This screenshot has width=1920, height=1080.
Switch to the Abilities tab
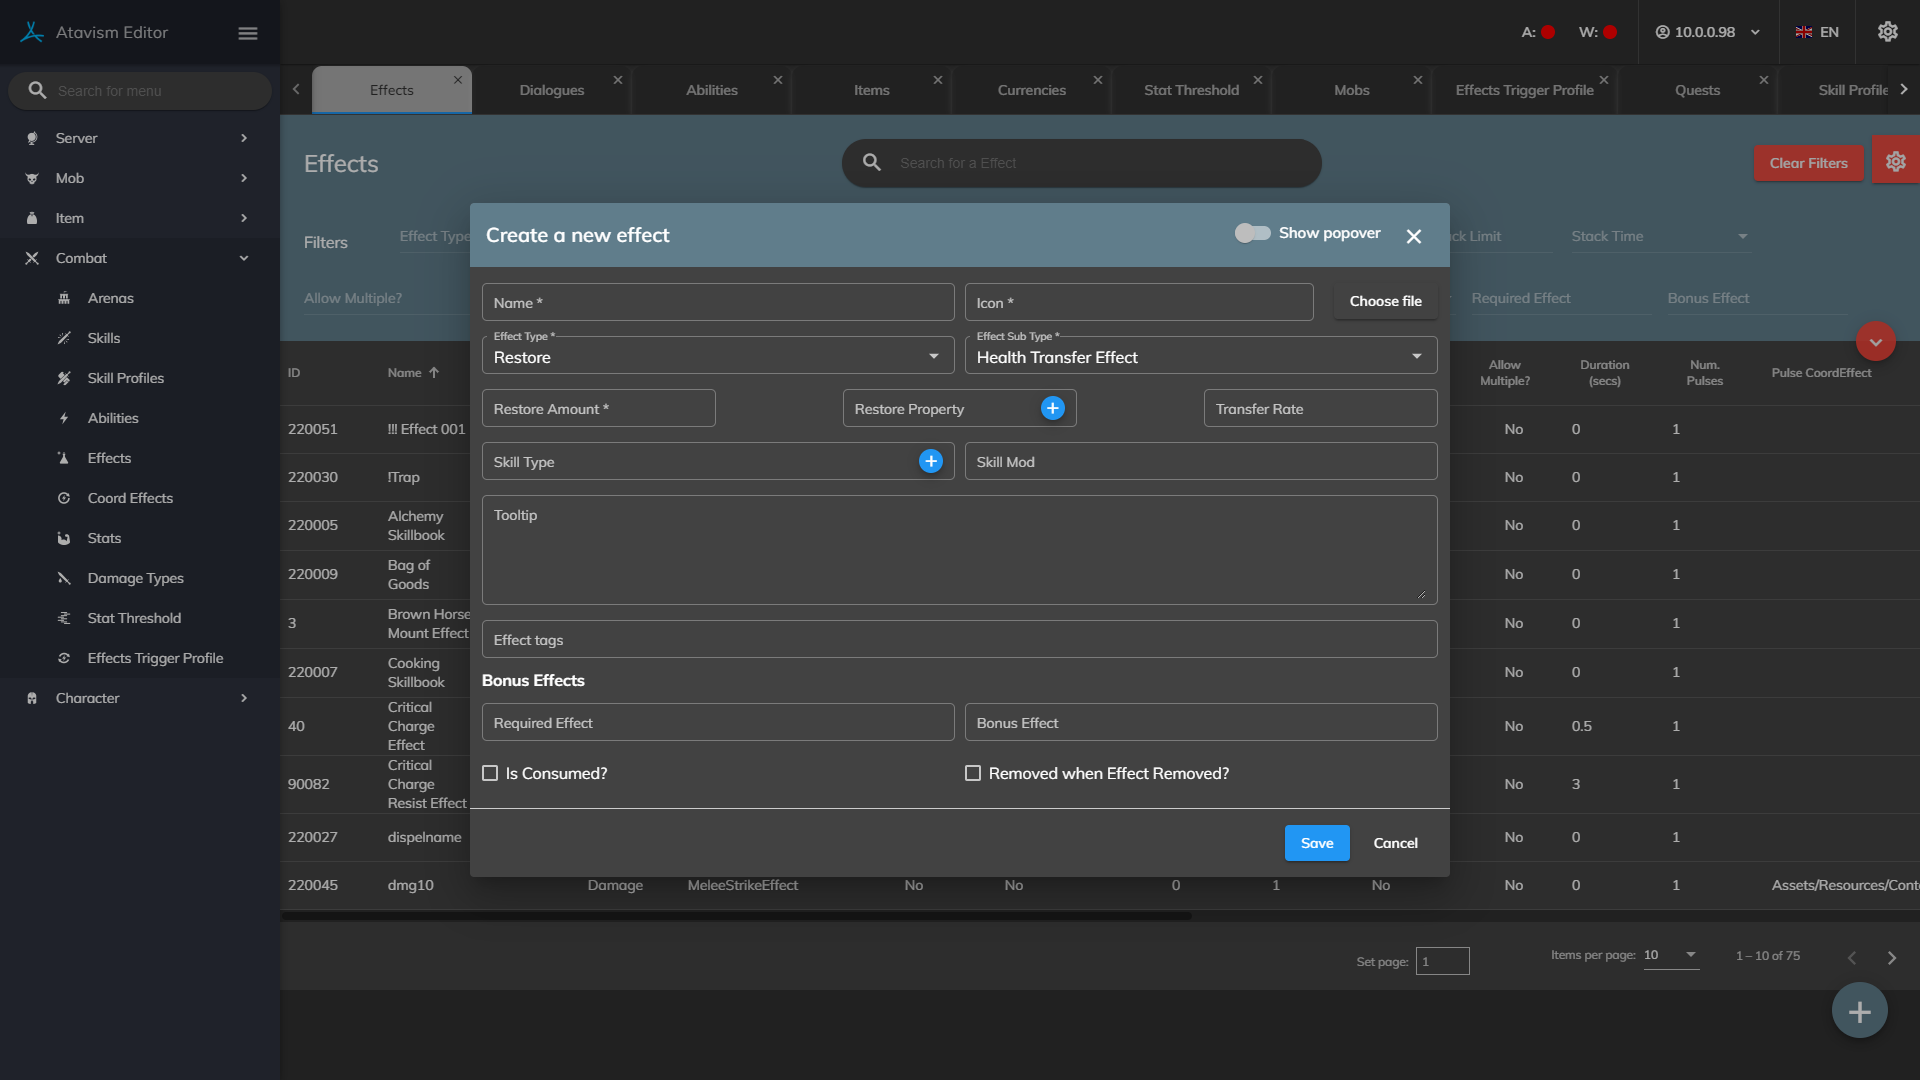point(711,90)
